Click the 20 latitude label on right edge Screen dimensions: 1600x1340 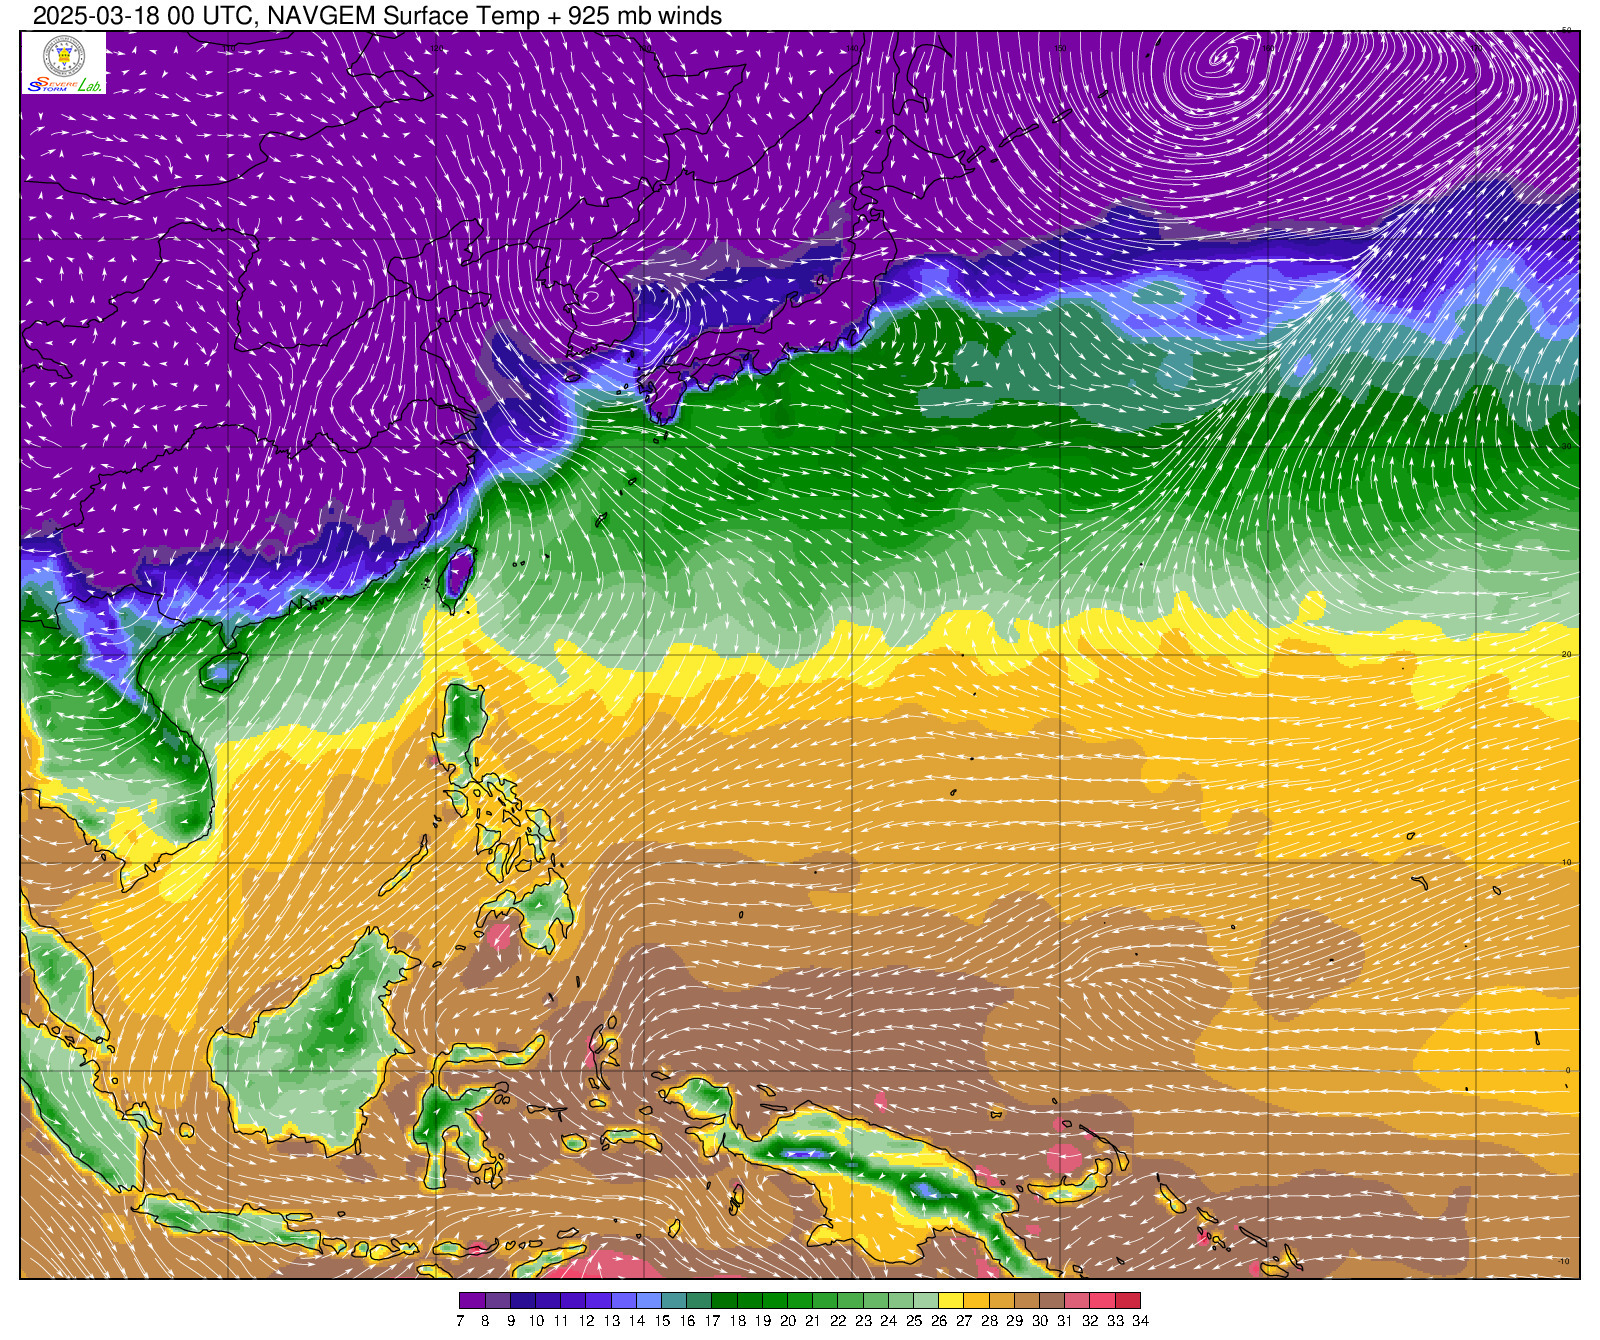(x=1566, y=654)
